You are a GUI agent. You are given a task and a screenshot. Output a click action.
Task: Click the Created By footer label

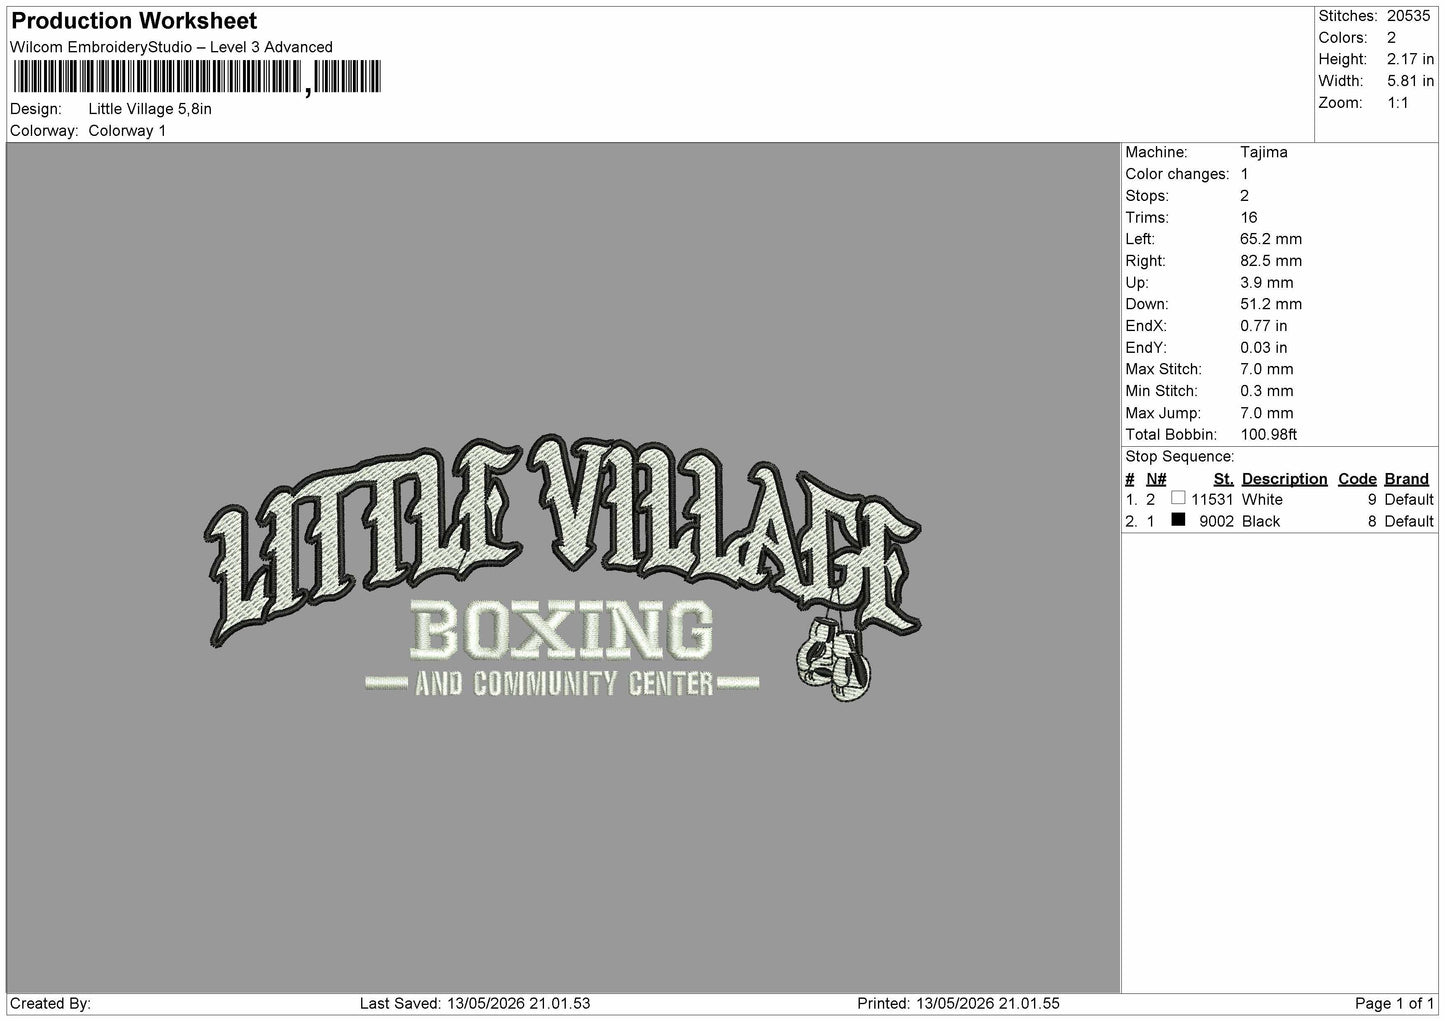tap(50, 1003)
